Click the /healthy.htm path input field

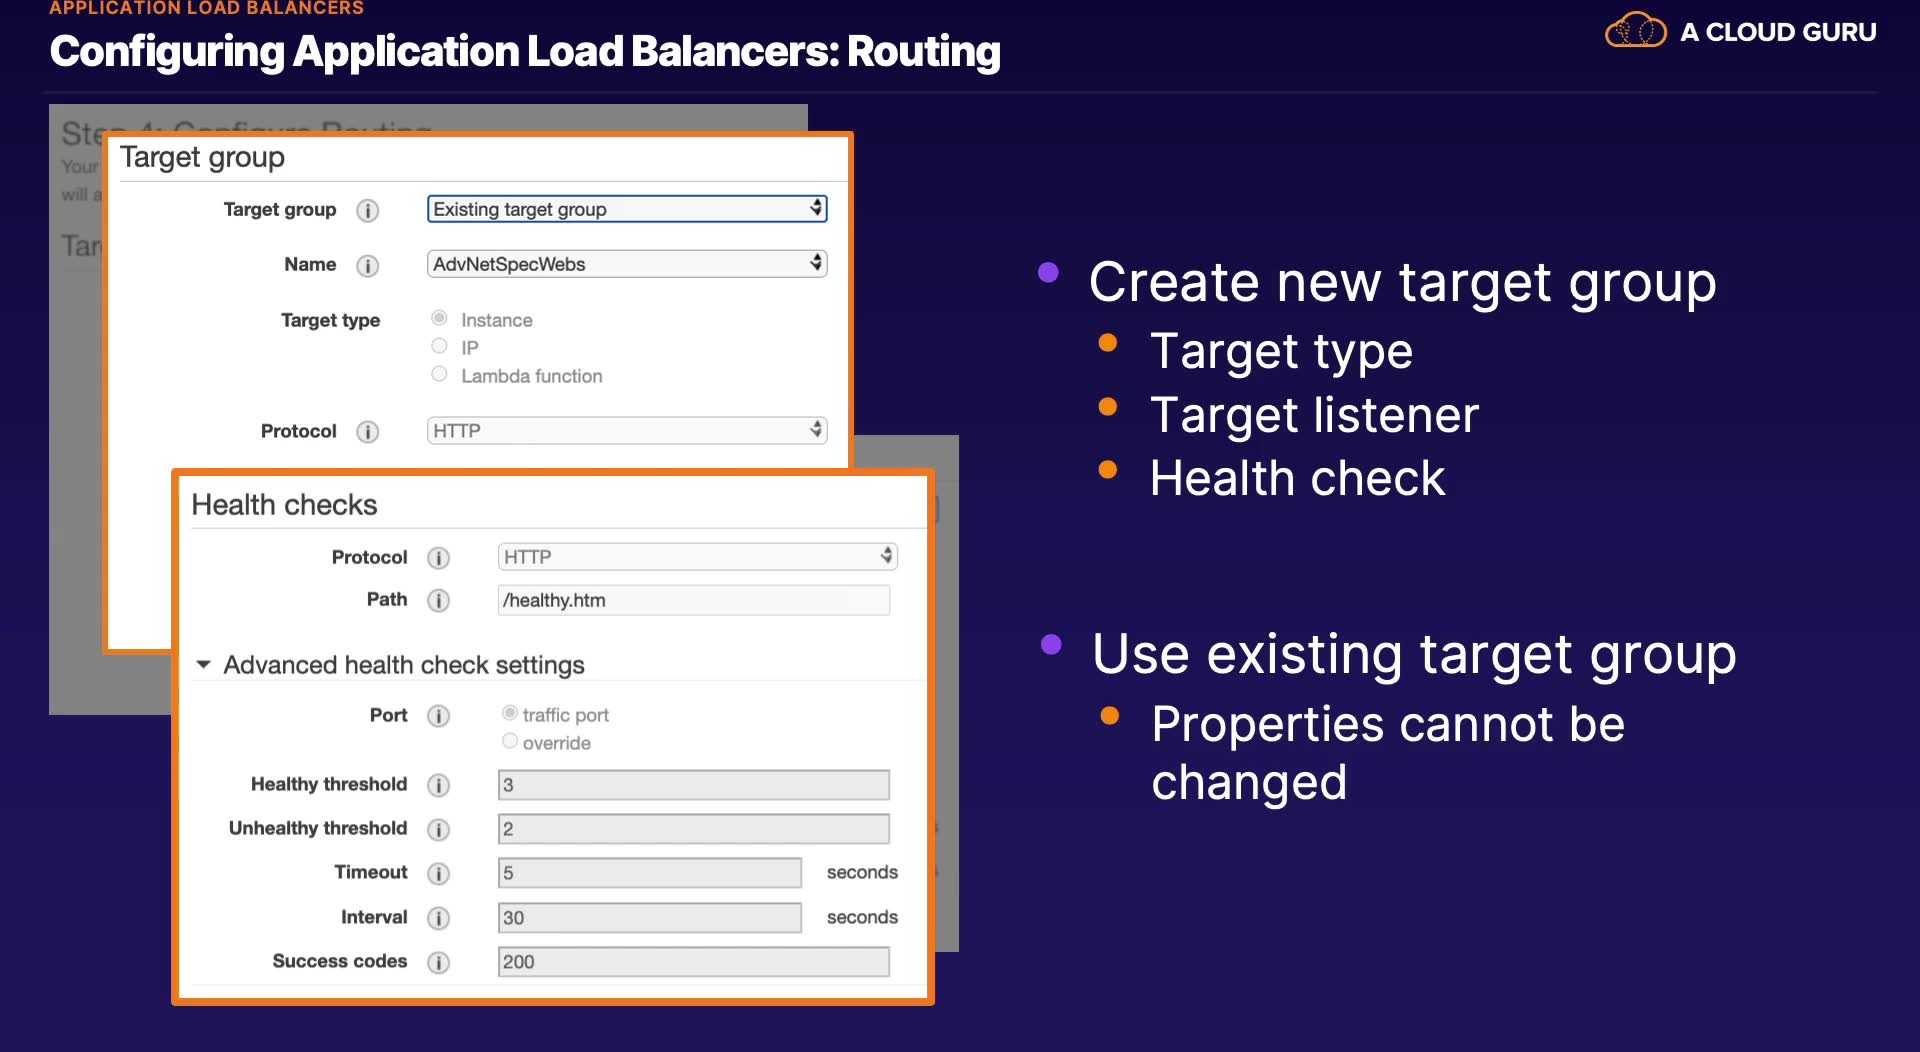(x=694, y=600)
